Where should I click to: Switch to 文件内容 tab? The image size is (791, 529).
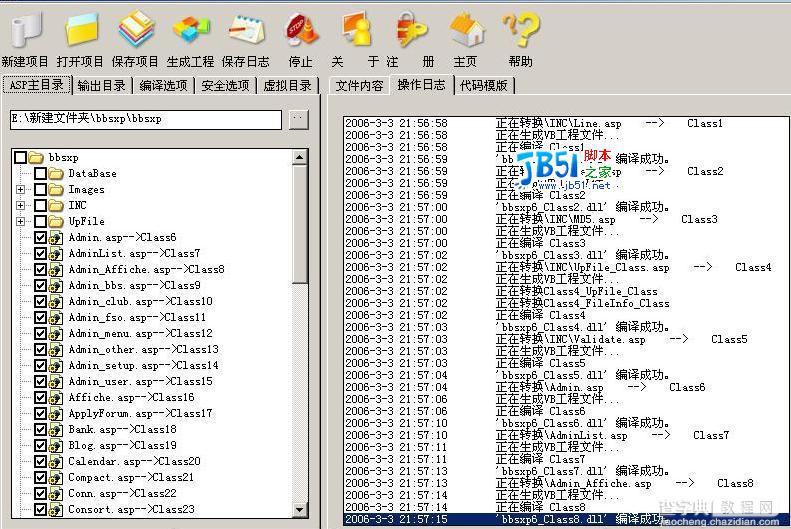pos(360,85)
